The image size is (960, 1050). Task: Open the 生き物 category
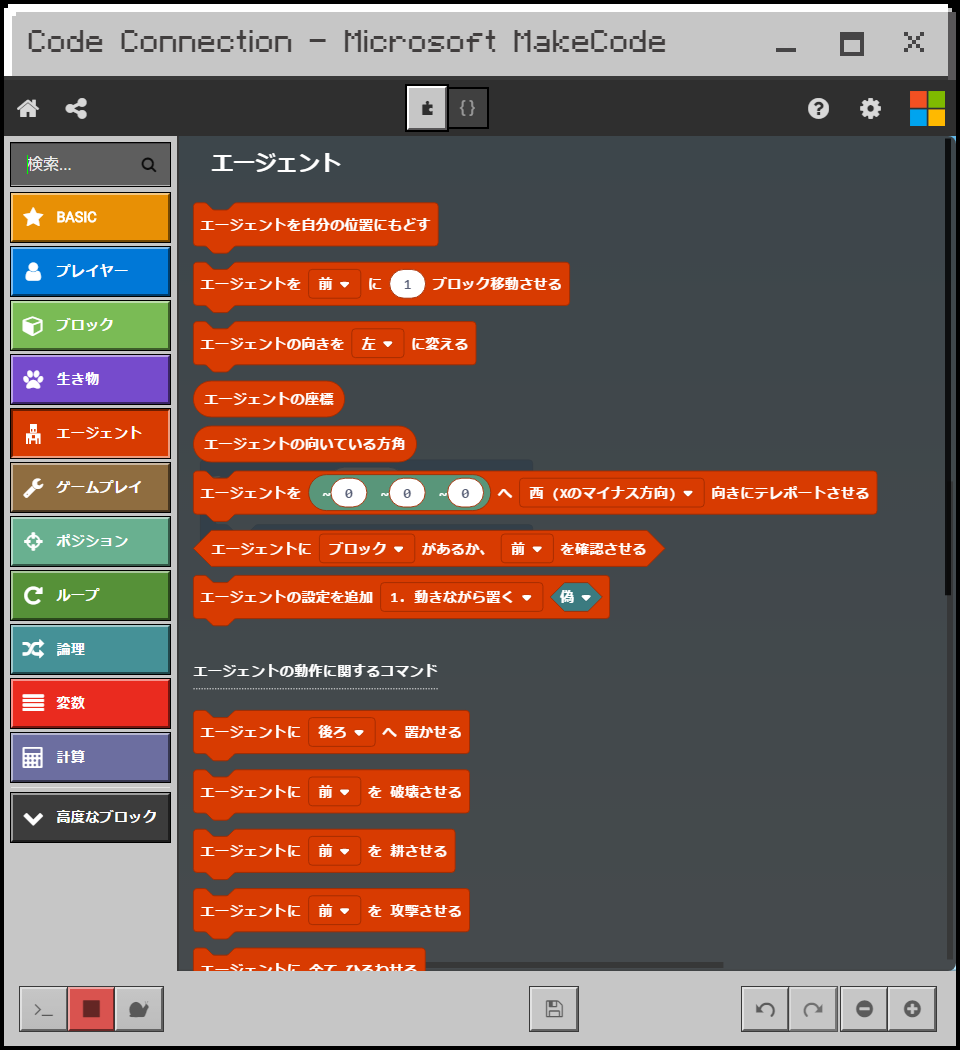click(90, 380)
